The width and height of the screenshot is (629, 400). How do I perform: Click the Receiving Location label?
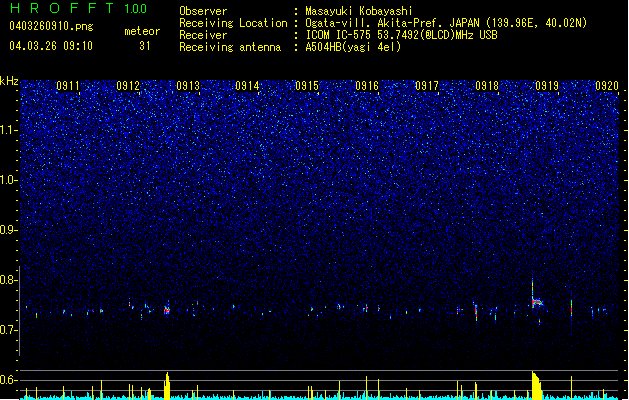click(x=233, y=23)
